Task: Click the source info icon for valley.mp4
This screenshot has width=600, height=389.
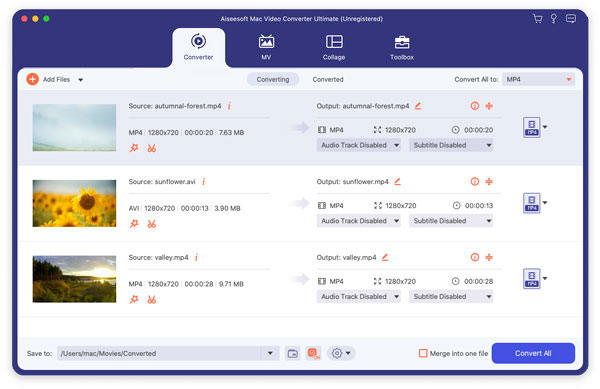Action: pyautogui.click(x=196, y=257)
